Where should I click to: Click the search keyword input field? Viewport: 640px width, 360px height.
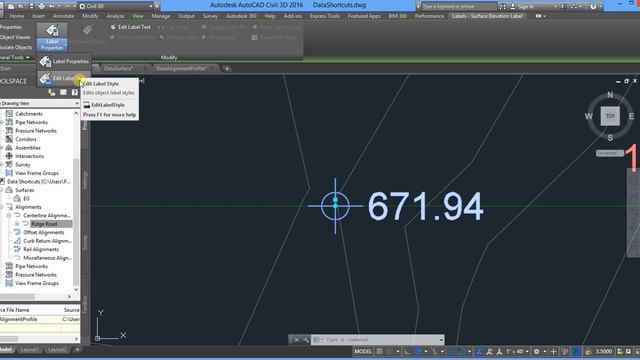click(458, 6)
